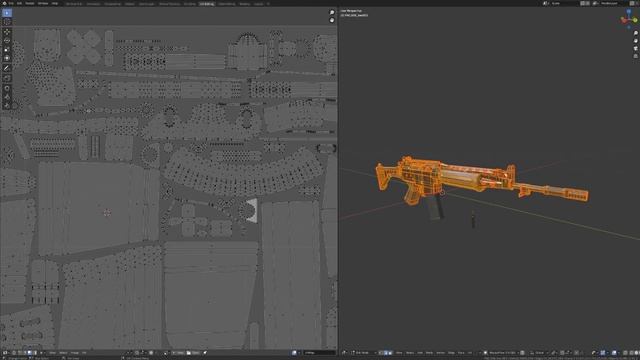Open Global transform orientation dropdown in viewport
The height and width of the screenshot is (360, 640).
[539, 353]
